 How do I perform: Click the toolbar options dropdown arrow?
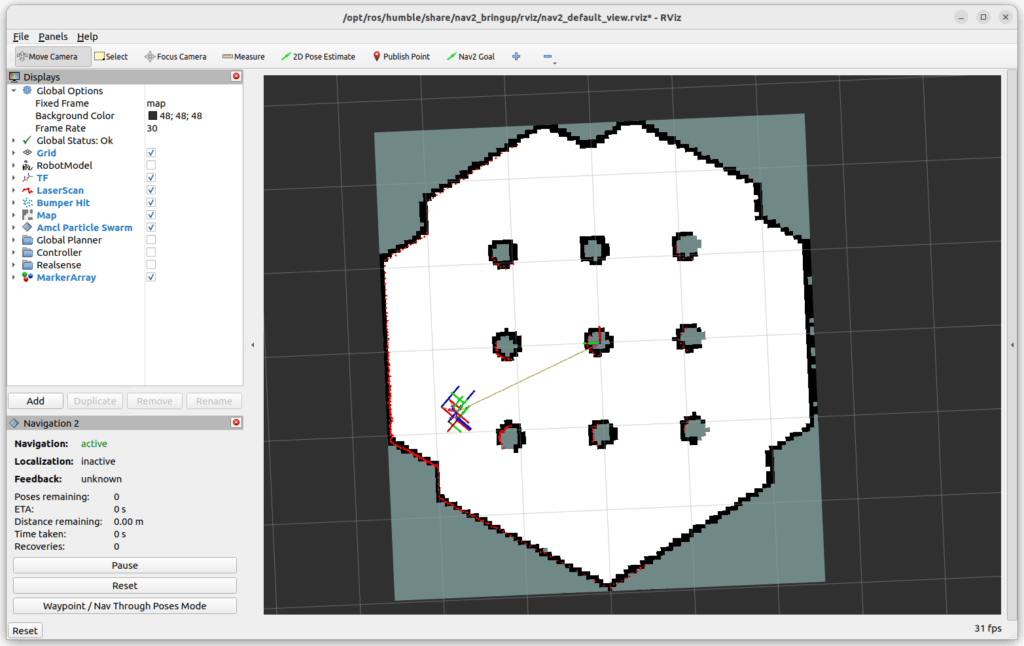pos(554,63)
